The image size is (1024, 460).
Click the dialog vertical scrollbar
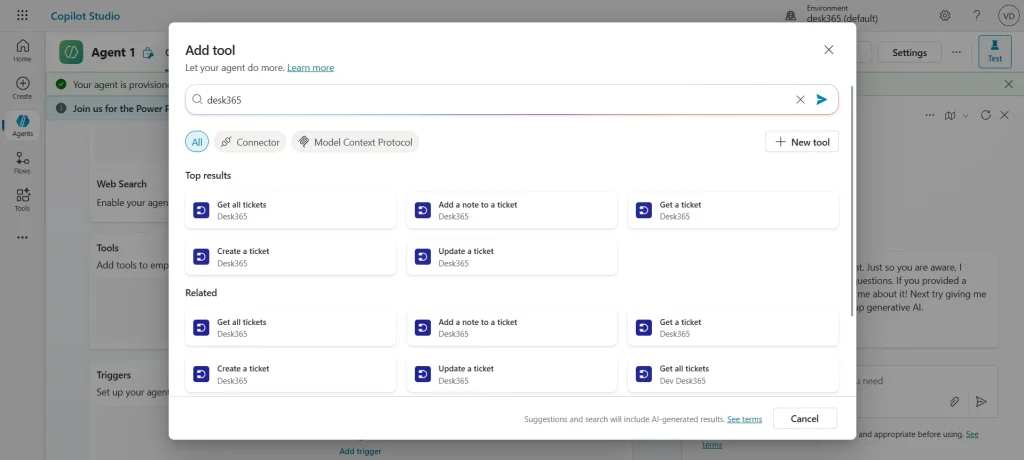point(851,201)
